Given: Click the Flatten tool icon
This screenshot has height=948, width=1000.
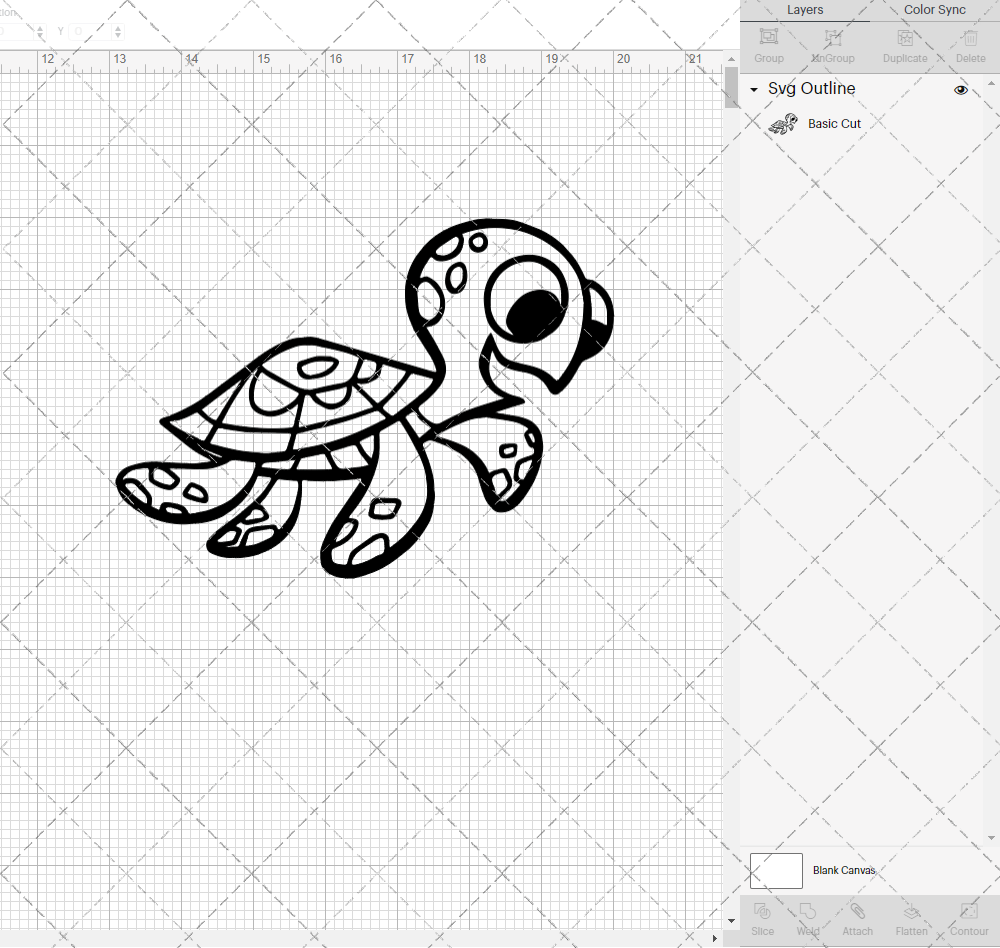Looking at the screenshot, I should (x=911, y=910).
